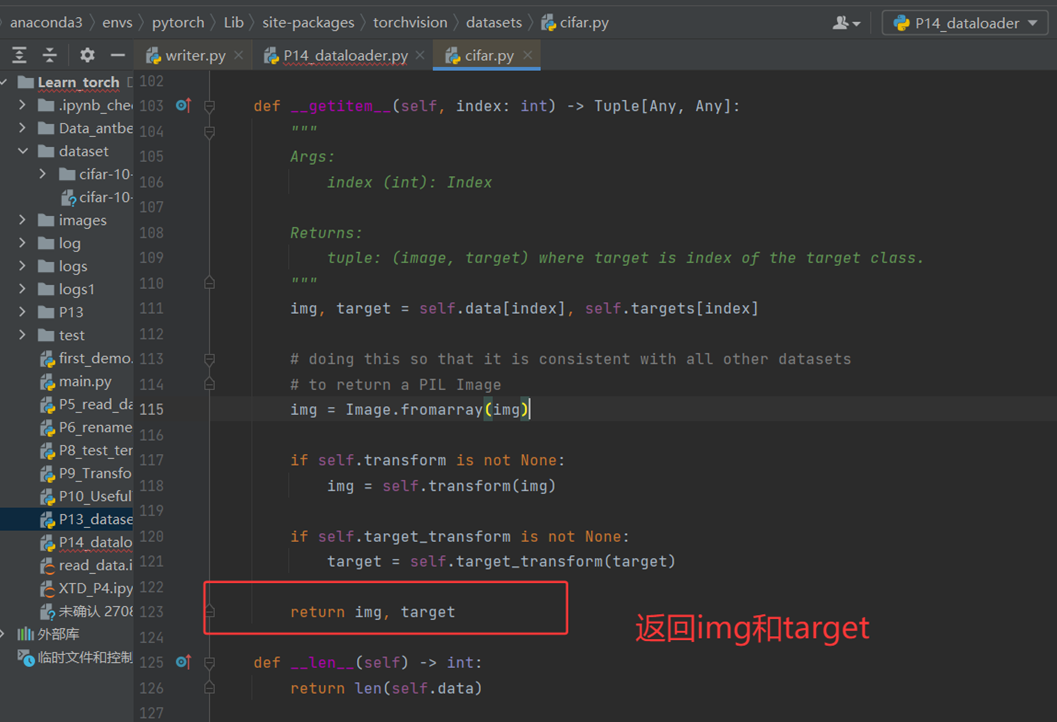The height and width of the screenshot is (722, 1057).
Task: Click the collapse all icon in project toolbar
Action: (x=50, y=55)
